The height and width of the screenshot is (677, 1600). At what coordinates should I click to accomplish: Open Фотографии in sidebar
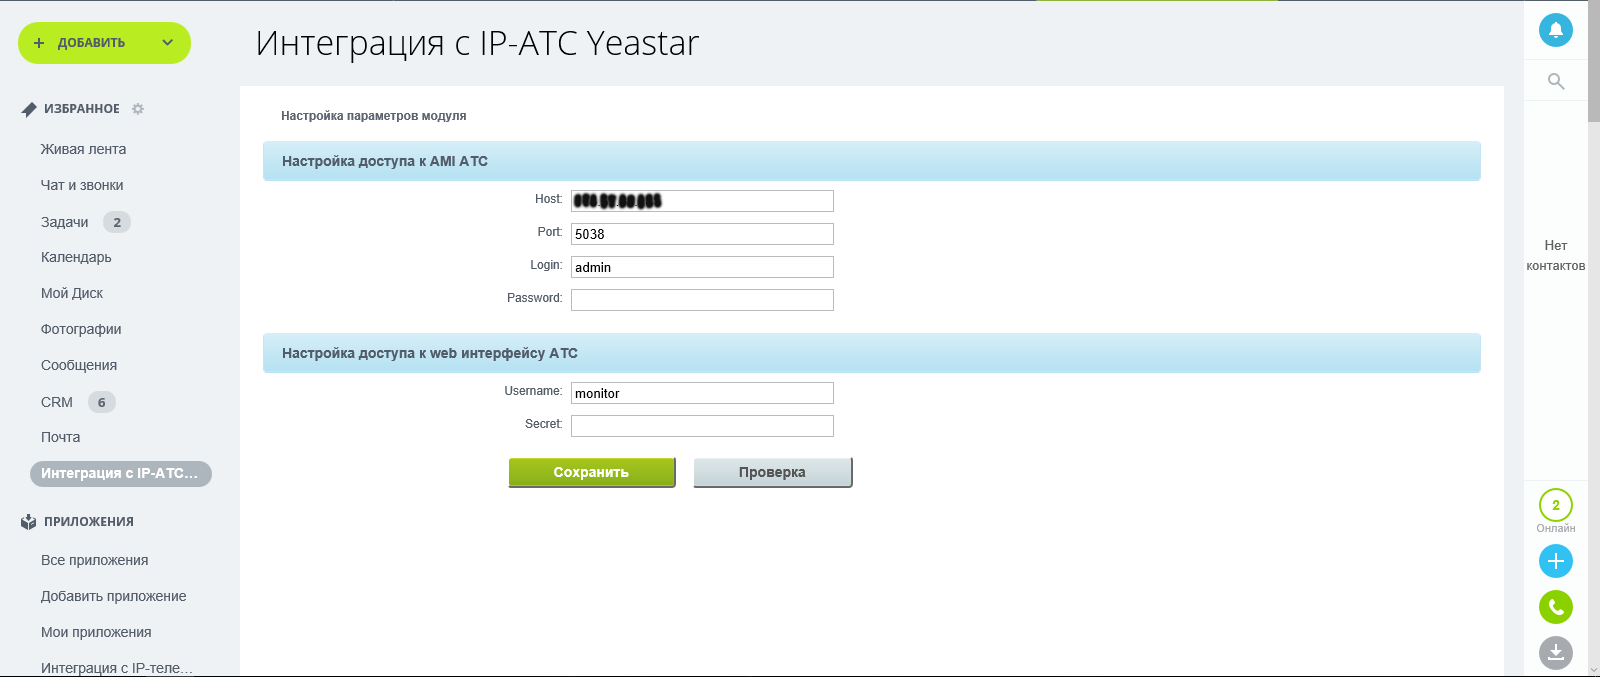point(81,329)
